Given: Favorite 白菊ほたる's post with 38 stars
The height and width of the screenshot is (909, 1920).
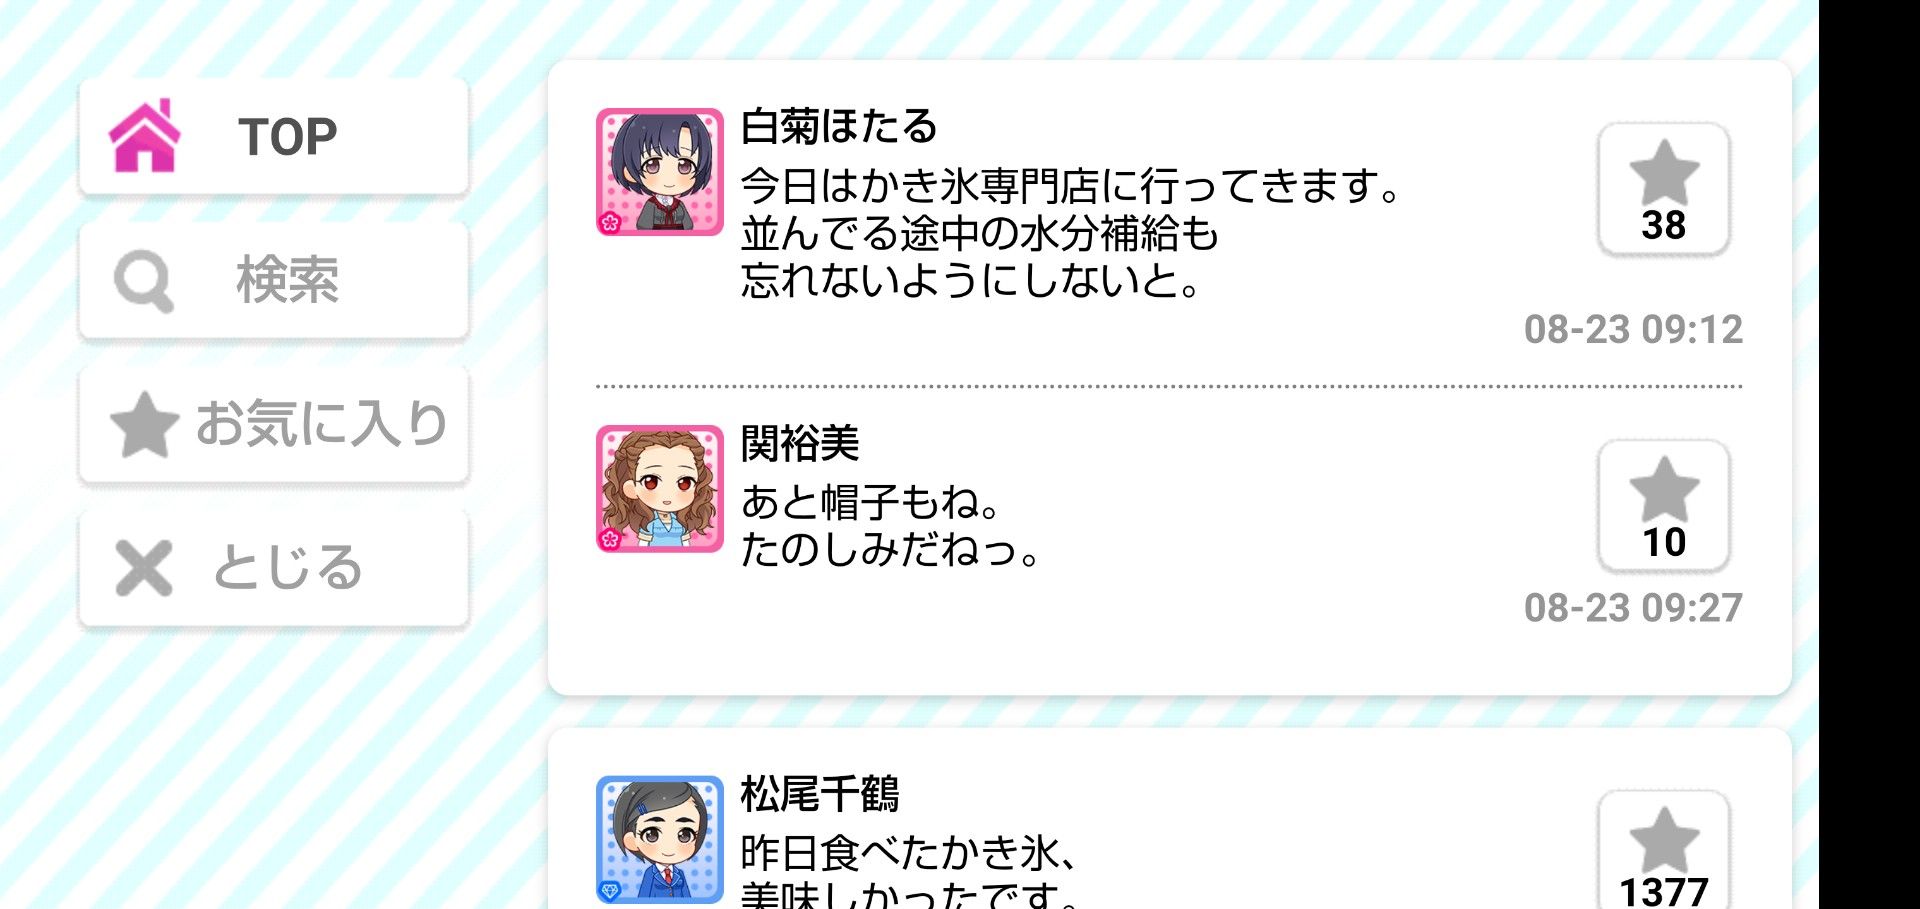Looking at the screenshot, I should pyautogui.click(x=1664, y=189).
